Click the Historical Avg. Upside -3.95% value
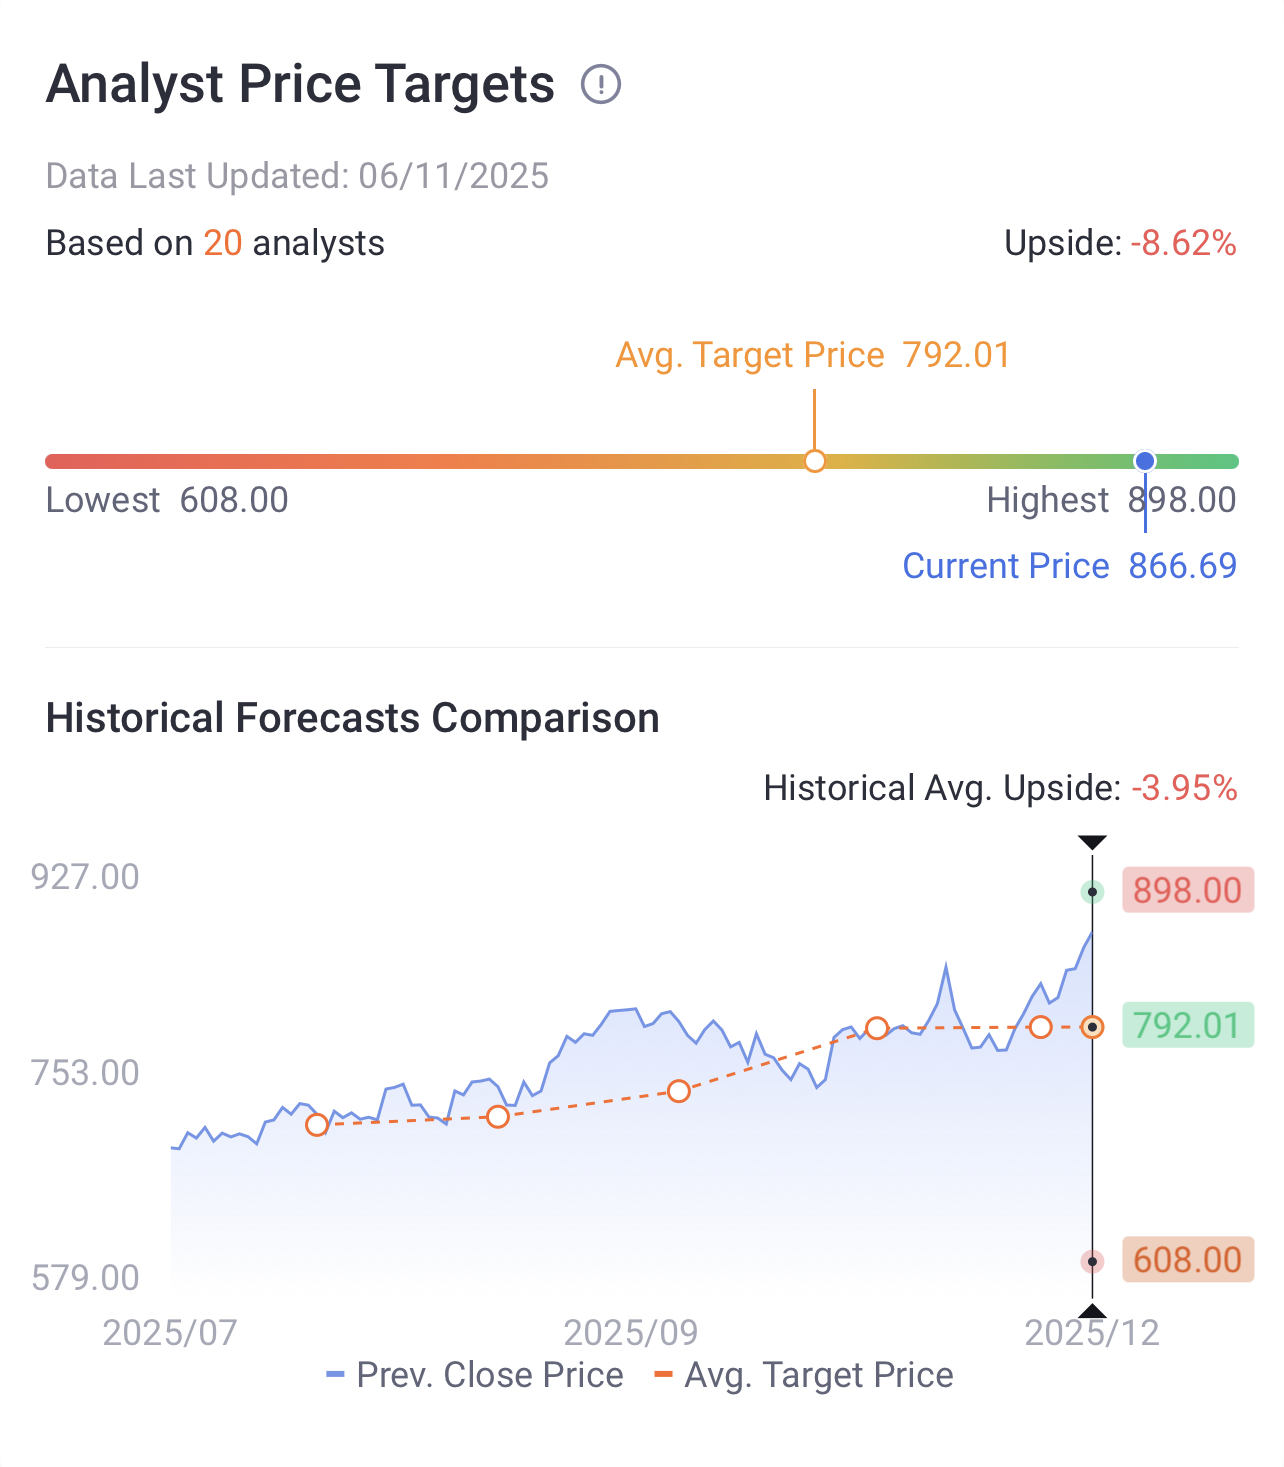 1185,788
